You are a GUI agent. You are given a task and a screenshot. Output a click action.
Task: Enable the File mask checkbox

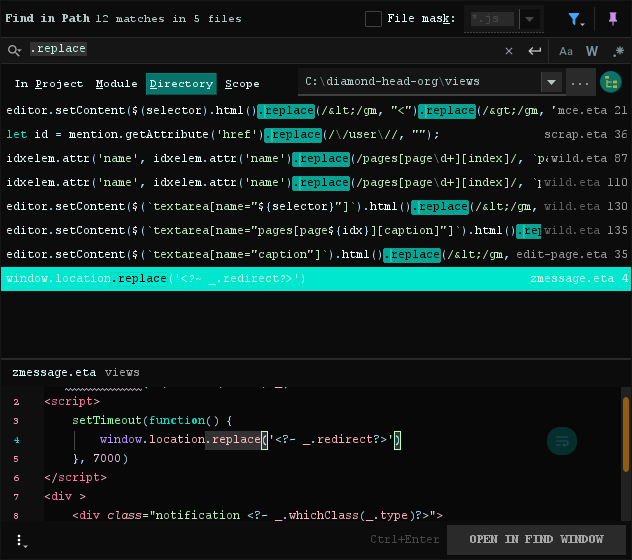pyautogui.click(x=373, y=19)
